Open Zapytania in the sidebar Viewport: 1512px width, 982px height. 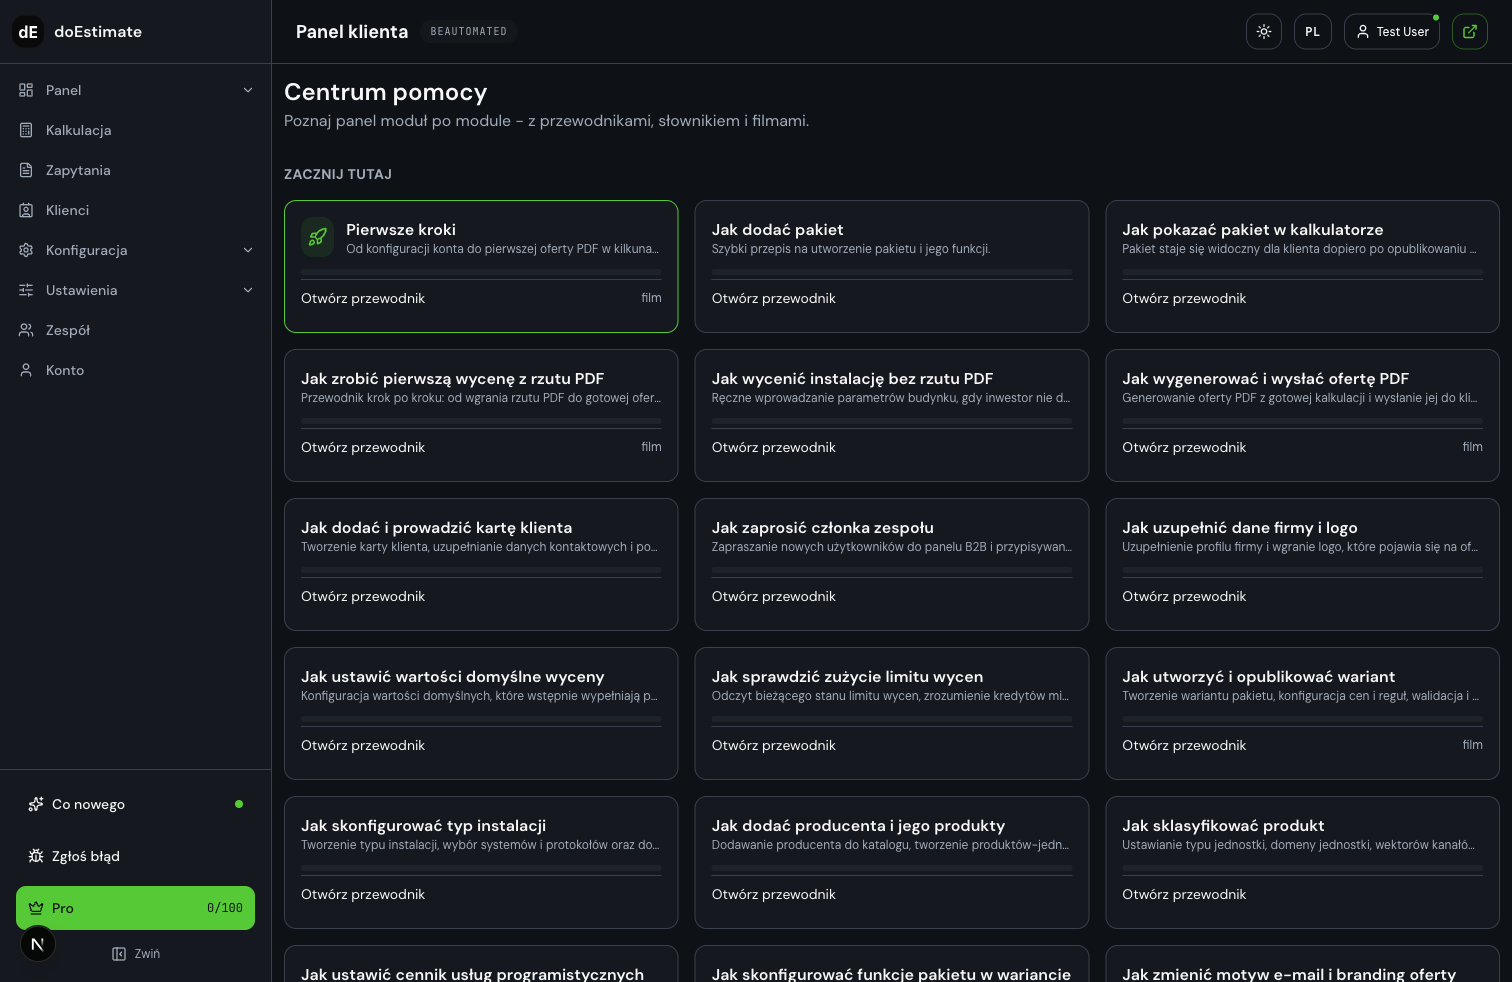[136, 170]
